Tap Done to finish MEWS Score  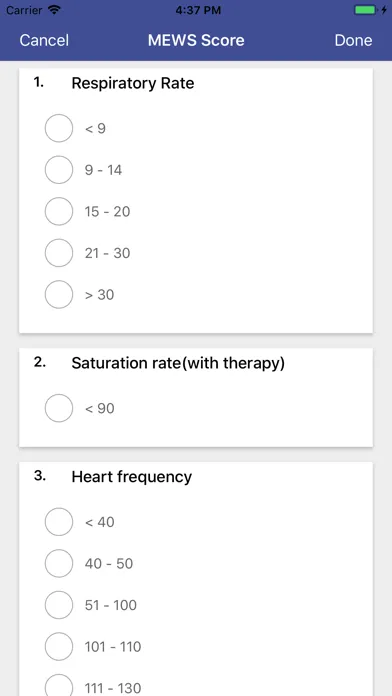pos(353,40)
